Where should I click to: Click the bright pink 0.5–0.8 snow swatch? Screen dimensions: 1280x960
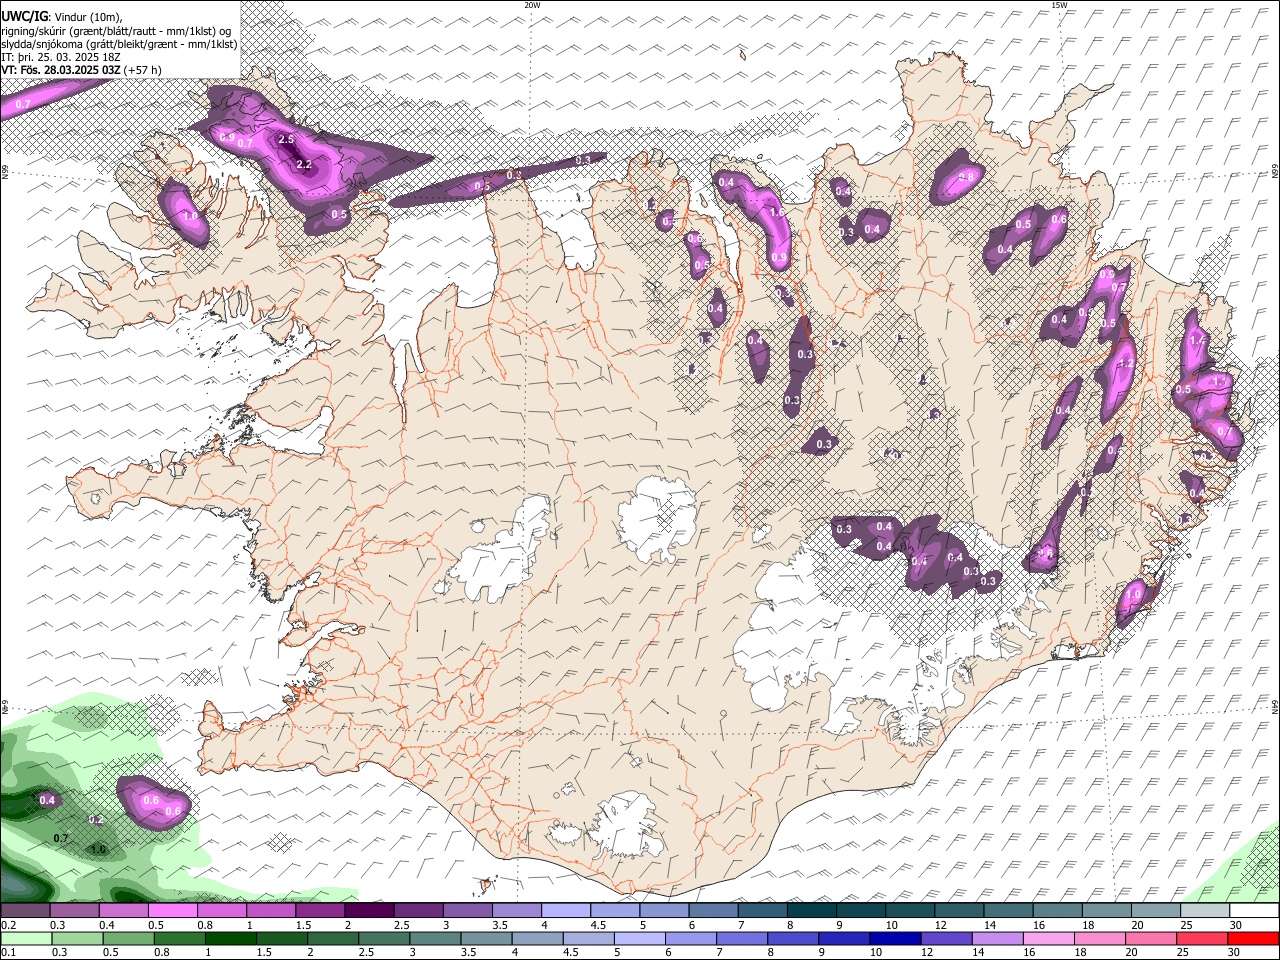tap(172, 911)
